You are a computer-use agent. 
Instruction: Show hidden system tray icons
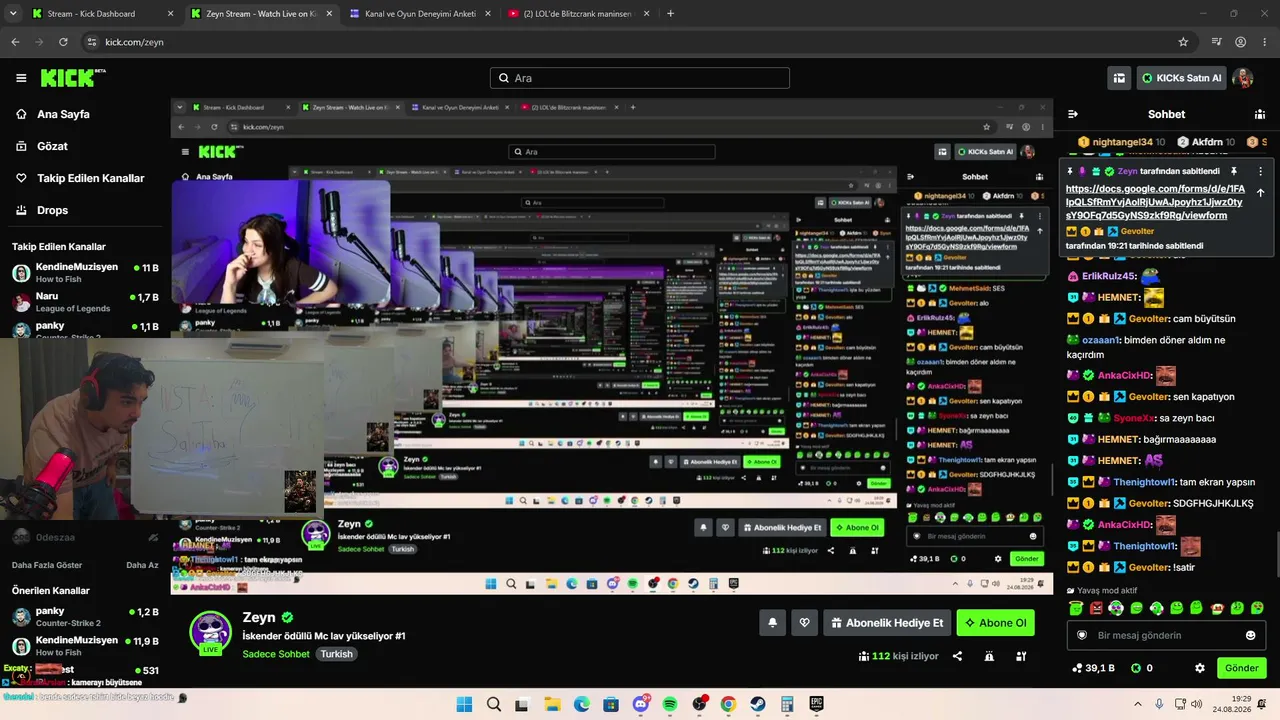1137,704
